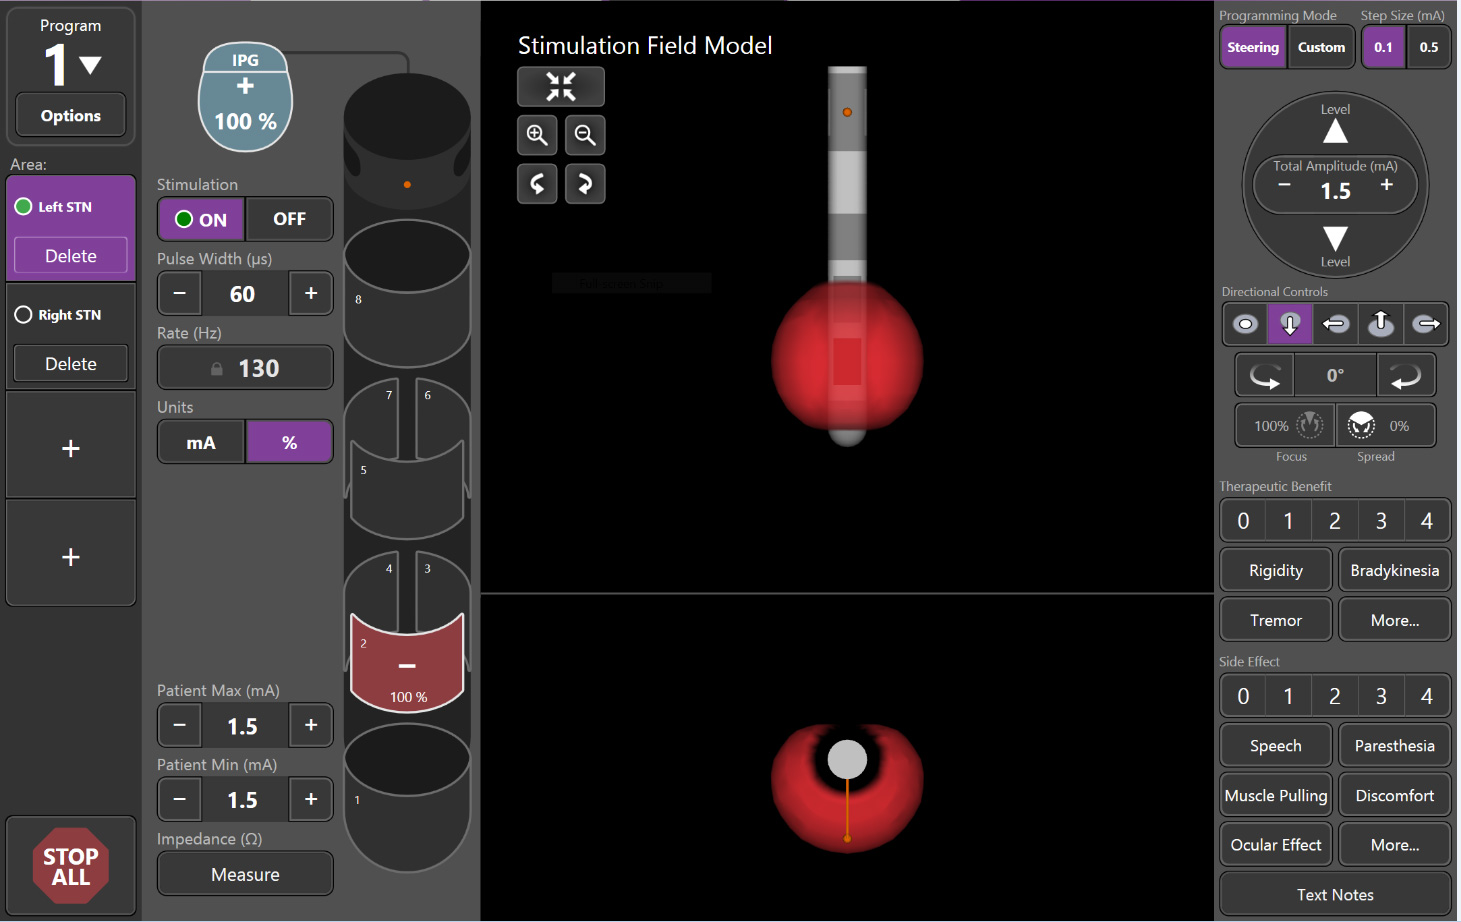1461x922 pixels.
Task: Open More therapeutic benefit options
Action: [1394, 620]
